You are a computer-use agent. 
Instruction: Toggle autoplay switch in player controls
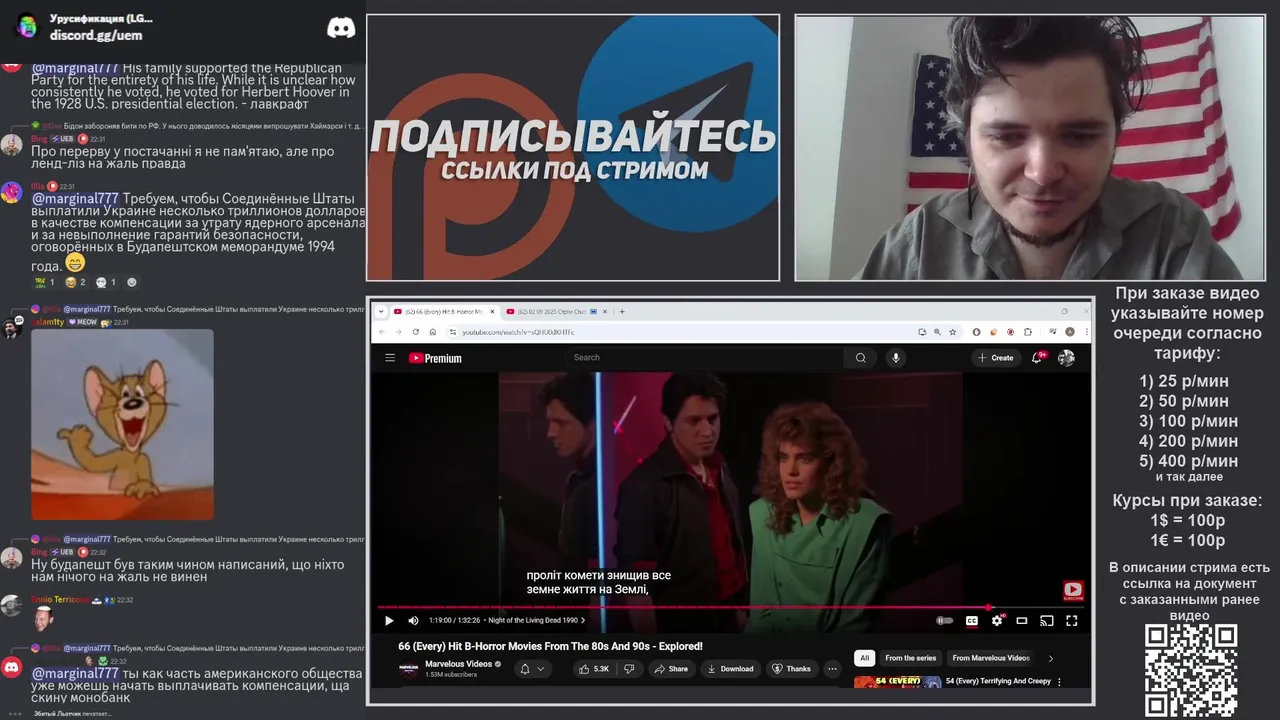pyautogui.click(x=944, y=621)
